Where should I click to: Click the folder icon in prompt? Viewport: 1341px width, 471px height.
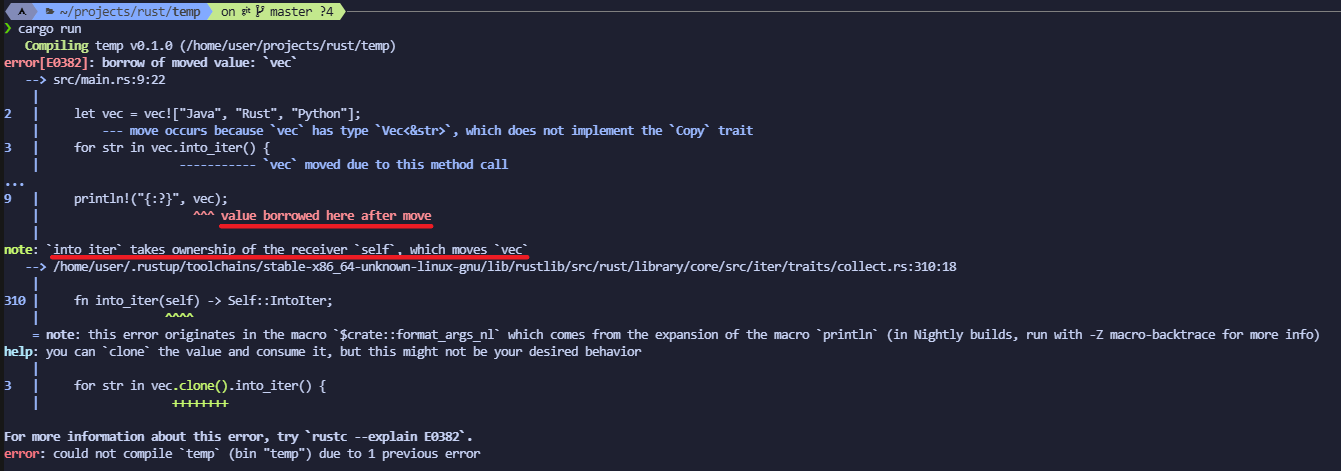tap(49, 11)
